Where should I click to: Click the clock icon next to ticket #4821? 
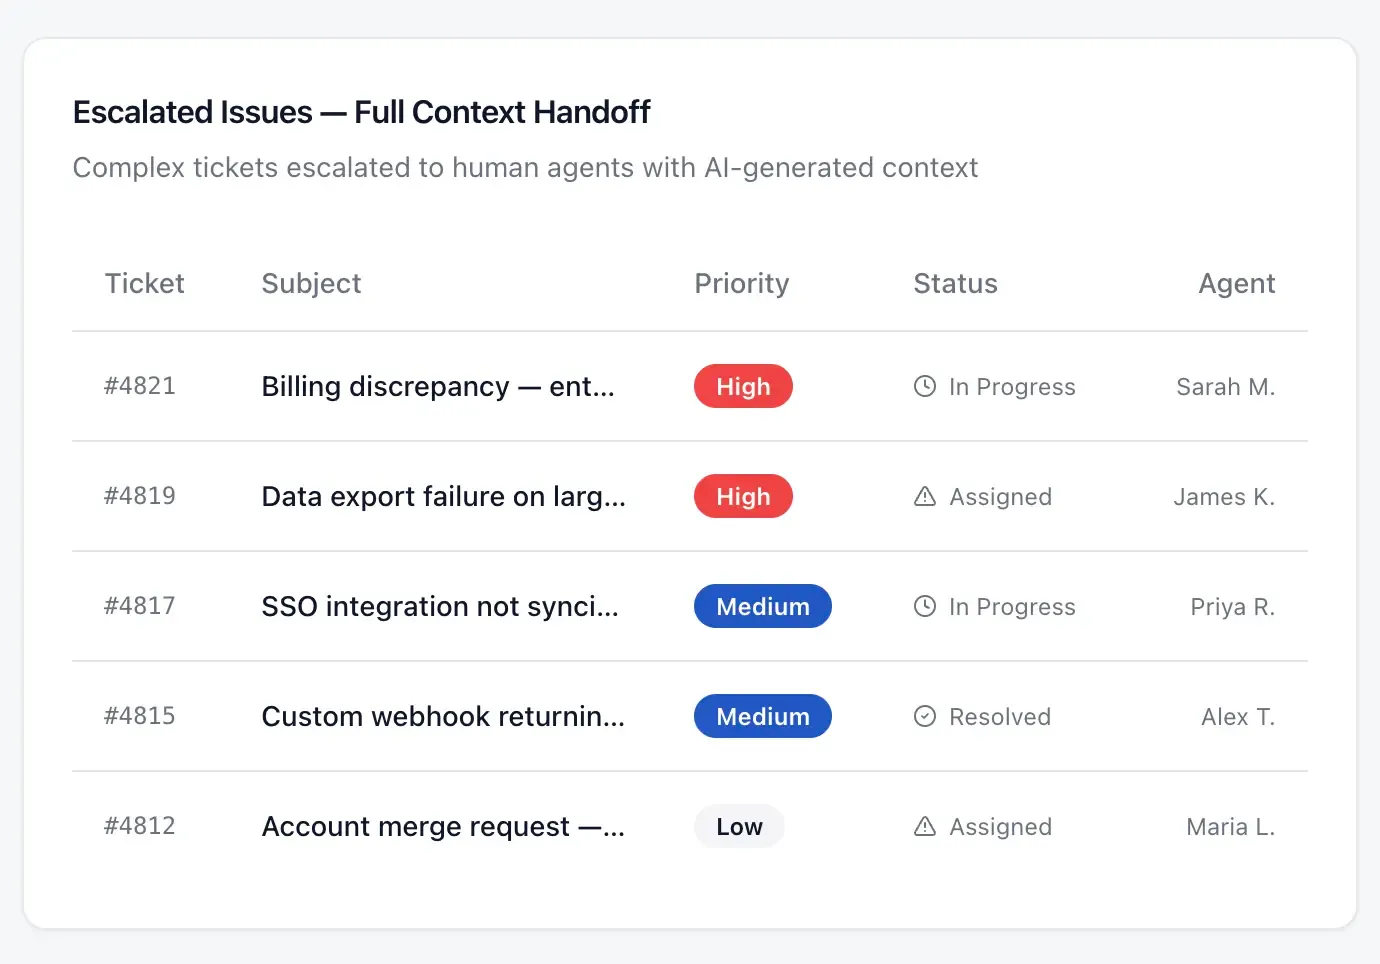pyautogui.click(x=925, y=386)
